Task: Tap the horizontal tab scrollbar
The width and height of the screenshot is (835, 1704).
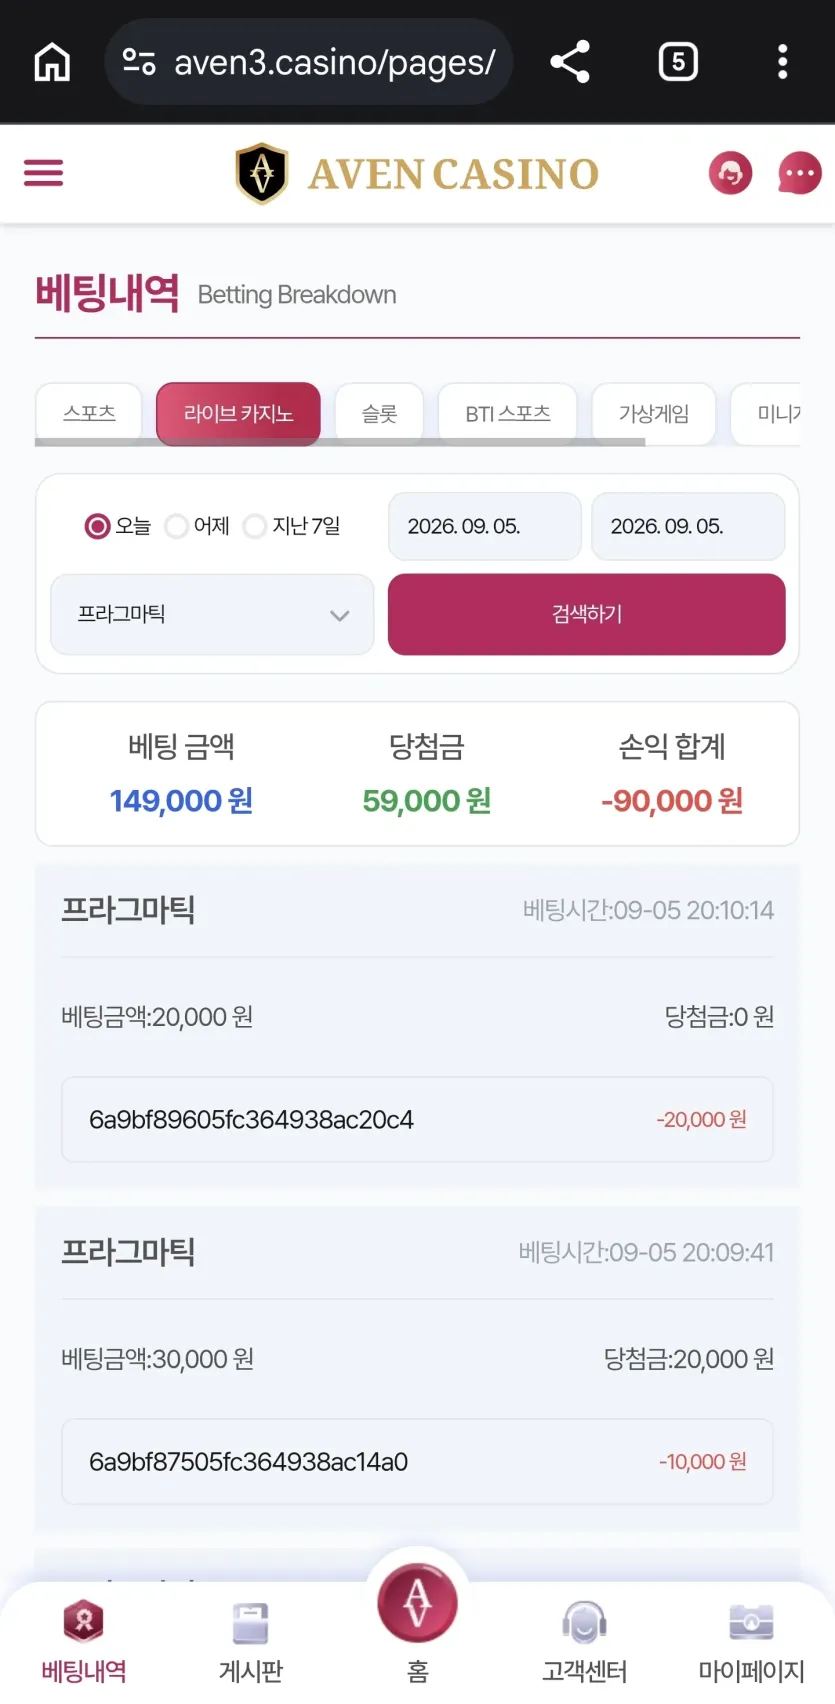Action: point(340,442)
